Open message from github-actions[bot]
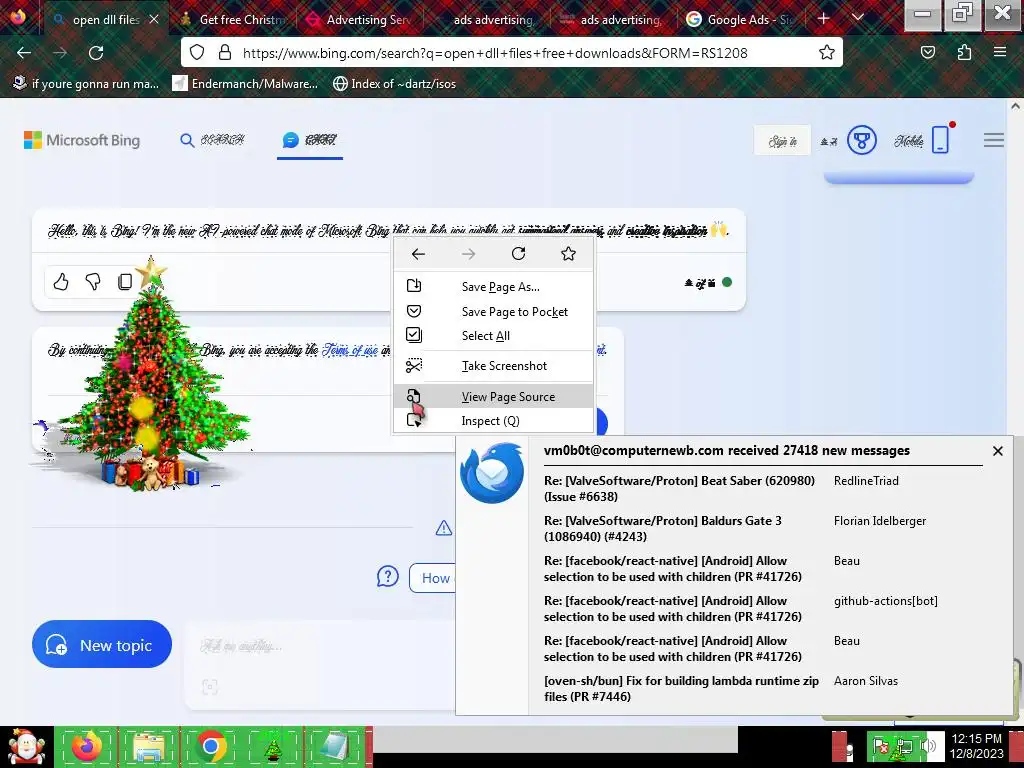1024x768 pixels. pos(886,601)
